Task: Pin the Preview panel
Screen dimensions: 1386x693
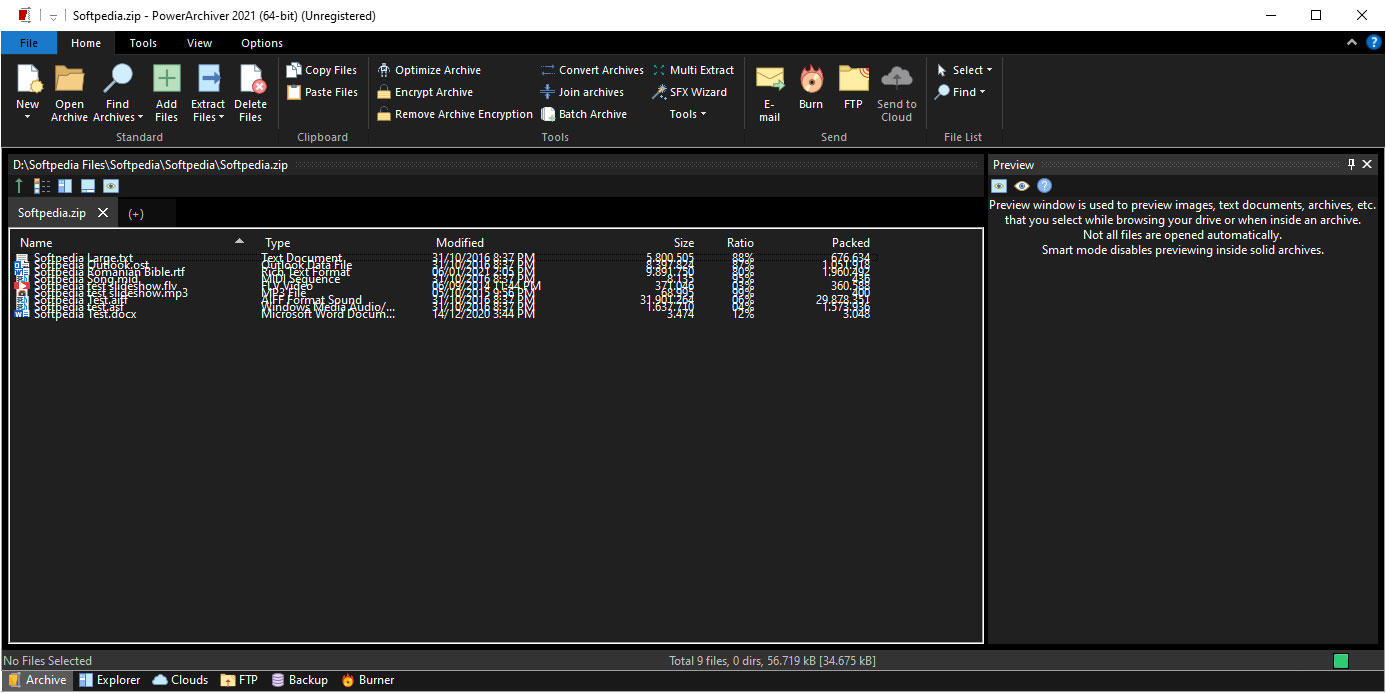Action: click(x=1351, y=164)
